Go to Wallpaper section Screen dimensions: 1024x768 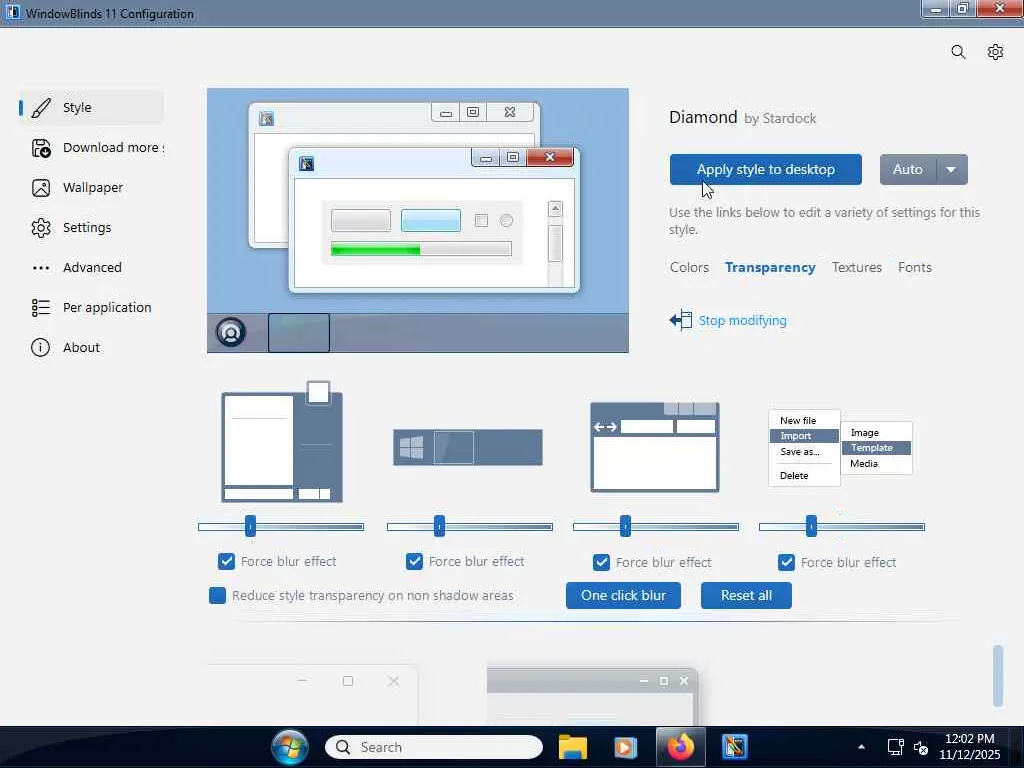point(91,188)
